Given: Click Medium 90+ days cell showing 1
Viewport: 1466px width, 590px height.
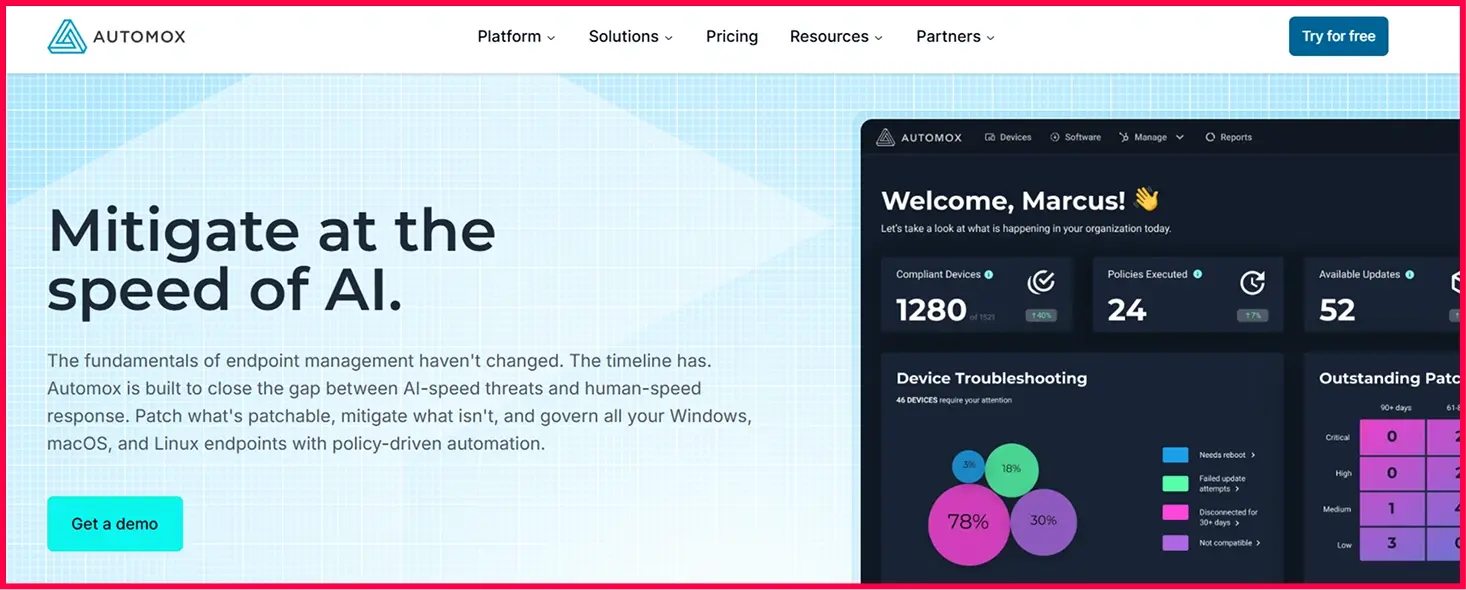Looking at the screenshot, I should tap(1392, 509).
